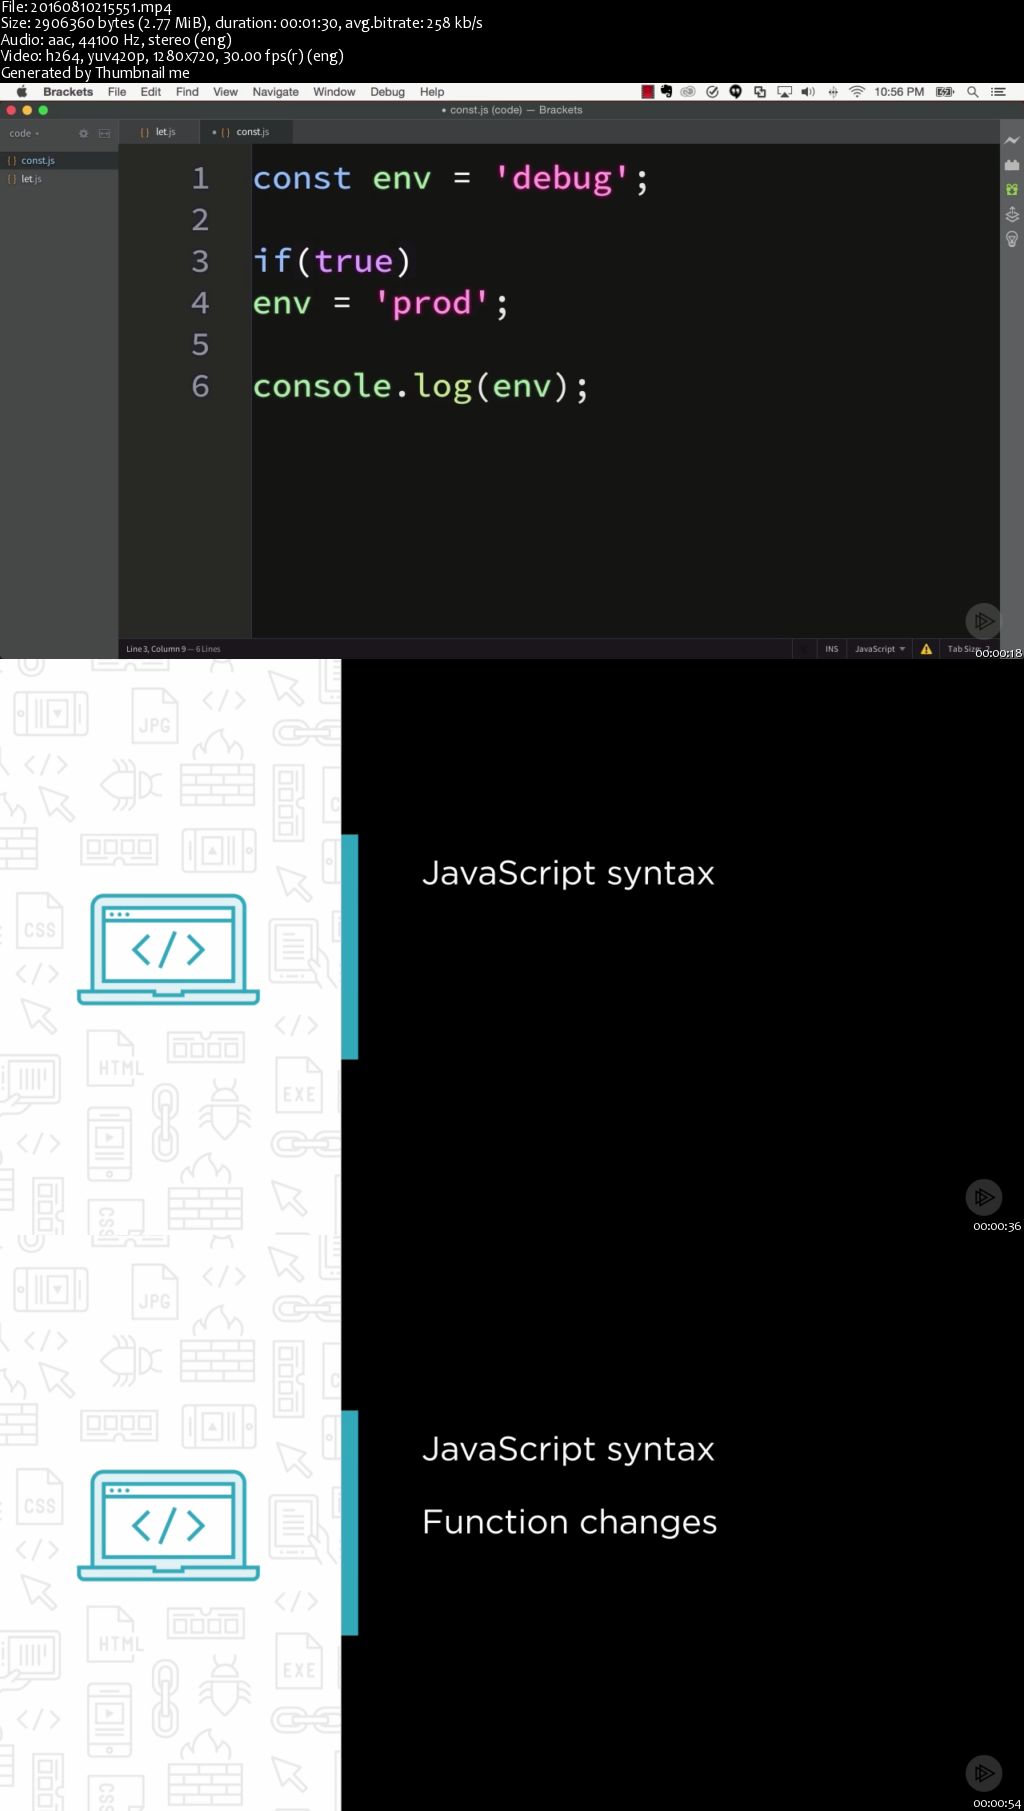Image resolution: width=1024 pixels, height=1811 pixels.
Task: Click the yellow linting warning triangle
Action: pos(926,649)
